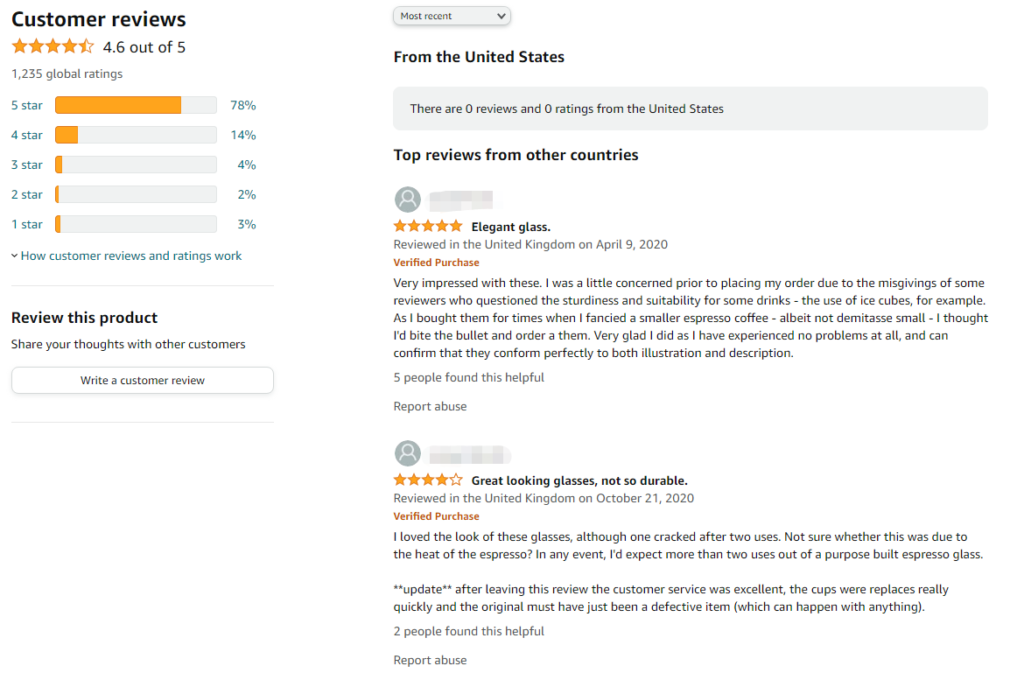The width and height of the screenshot is (1024, 673).
Task: Report abuse on the Elegant glass review
Action: click(430, 406)
